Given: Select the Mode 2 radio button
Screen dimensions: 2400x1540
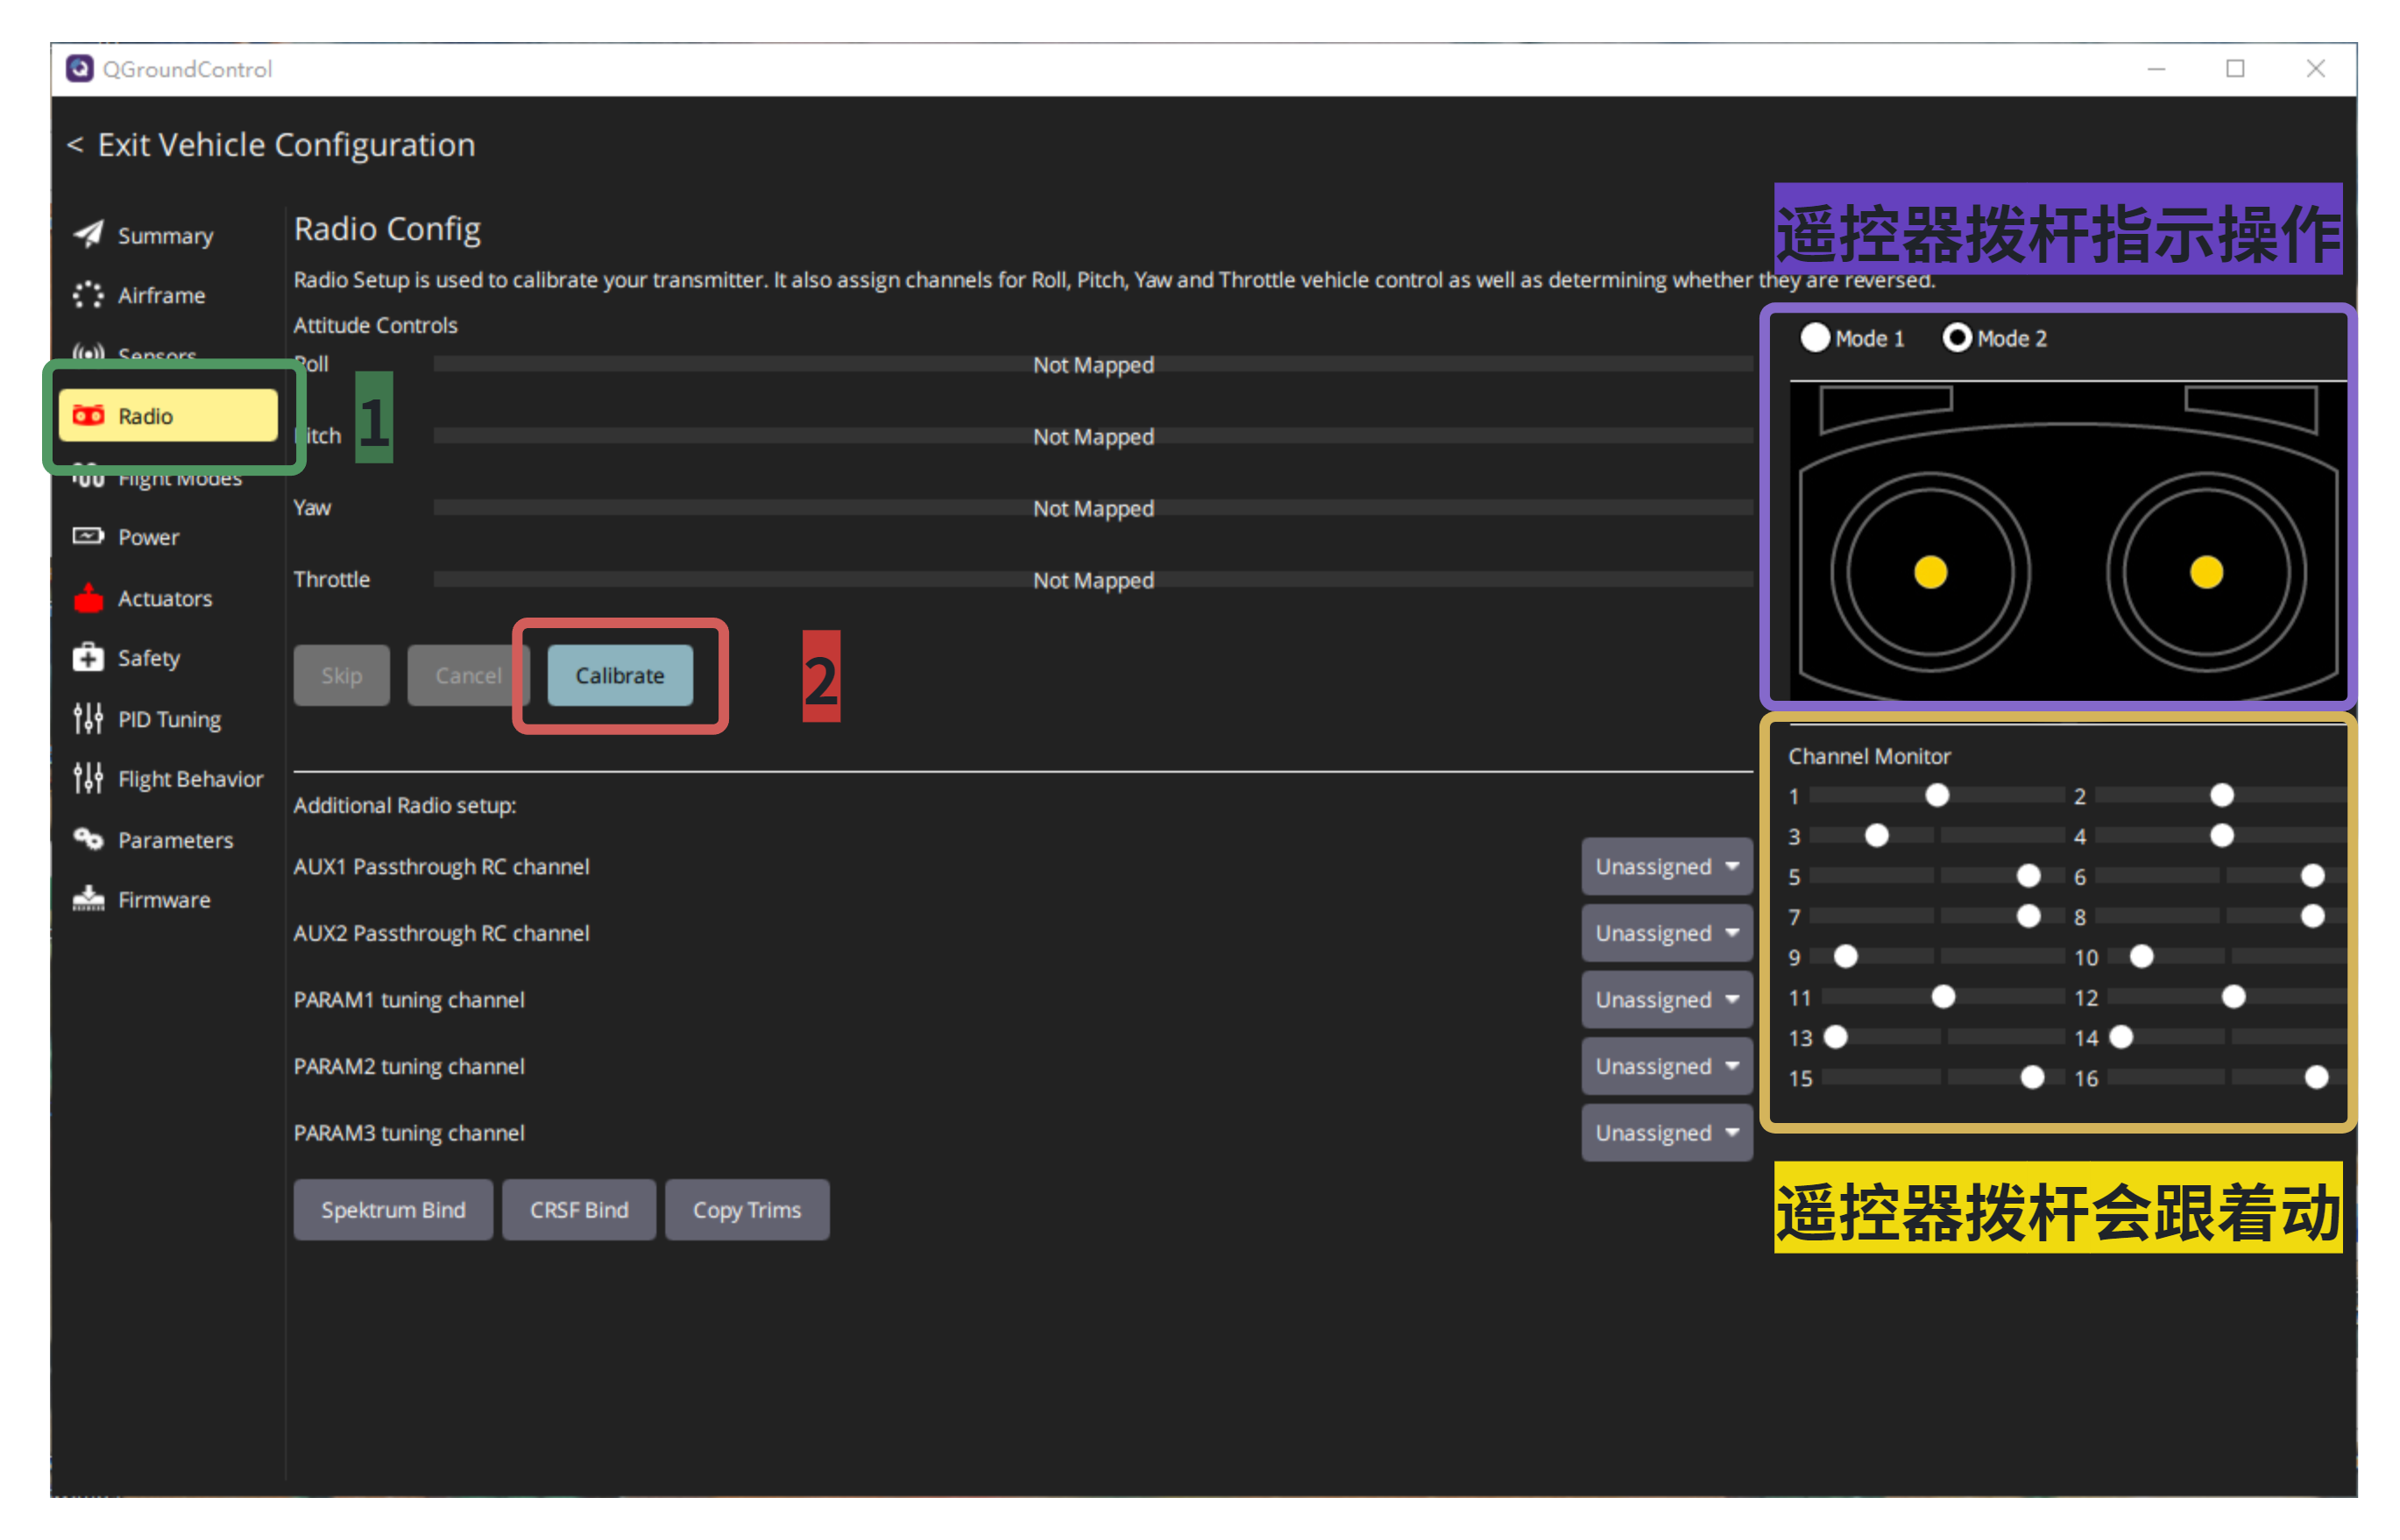Looking at the screenshot, I should 1957,338.
